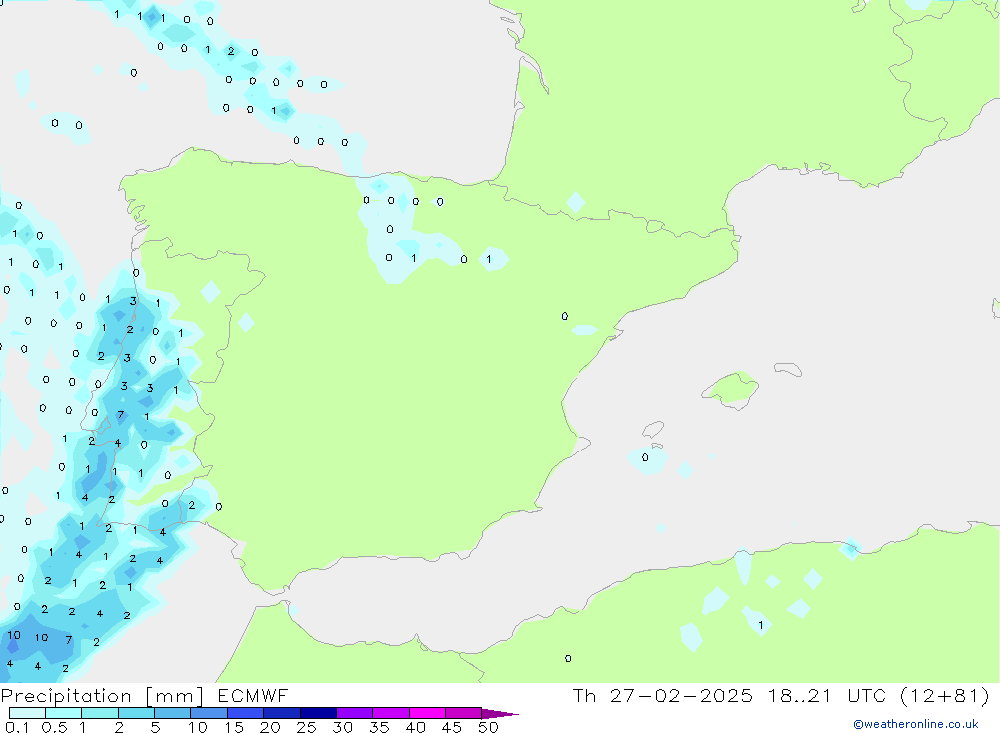Click Mallorca island on the map
Viewport: 1000px width, 733px height.
(x=732, y=388)
